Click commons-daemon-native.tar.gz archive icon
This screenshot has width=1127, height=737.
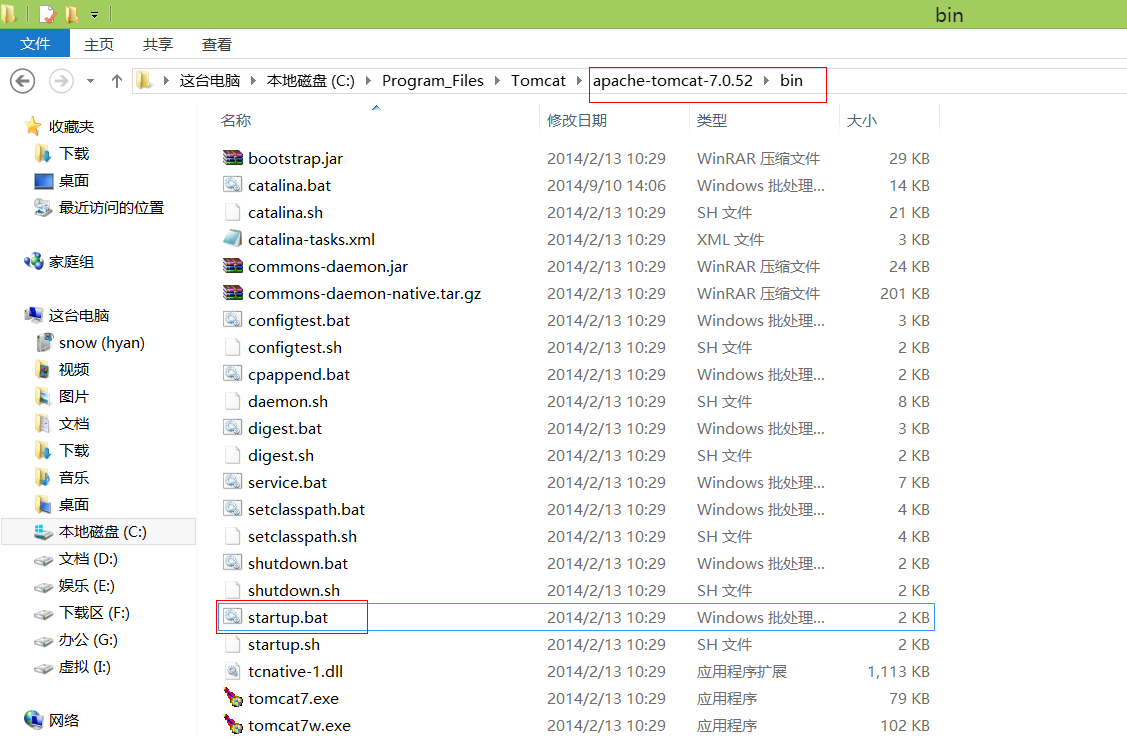click(x=232, y=293)
